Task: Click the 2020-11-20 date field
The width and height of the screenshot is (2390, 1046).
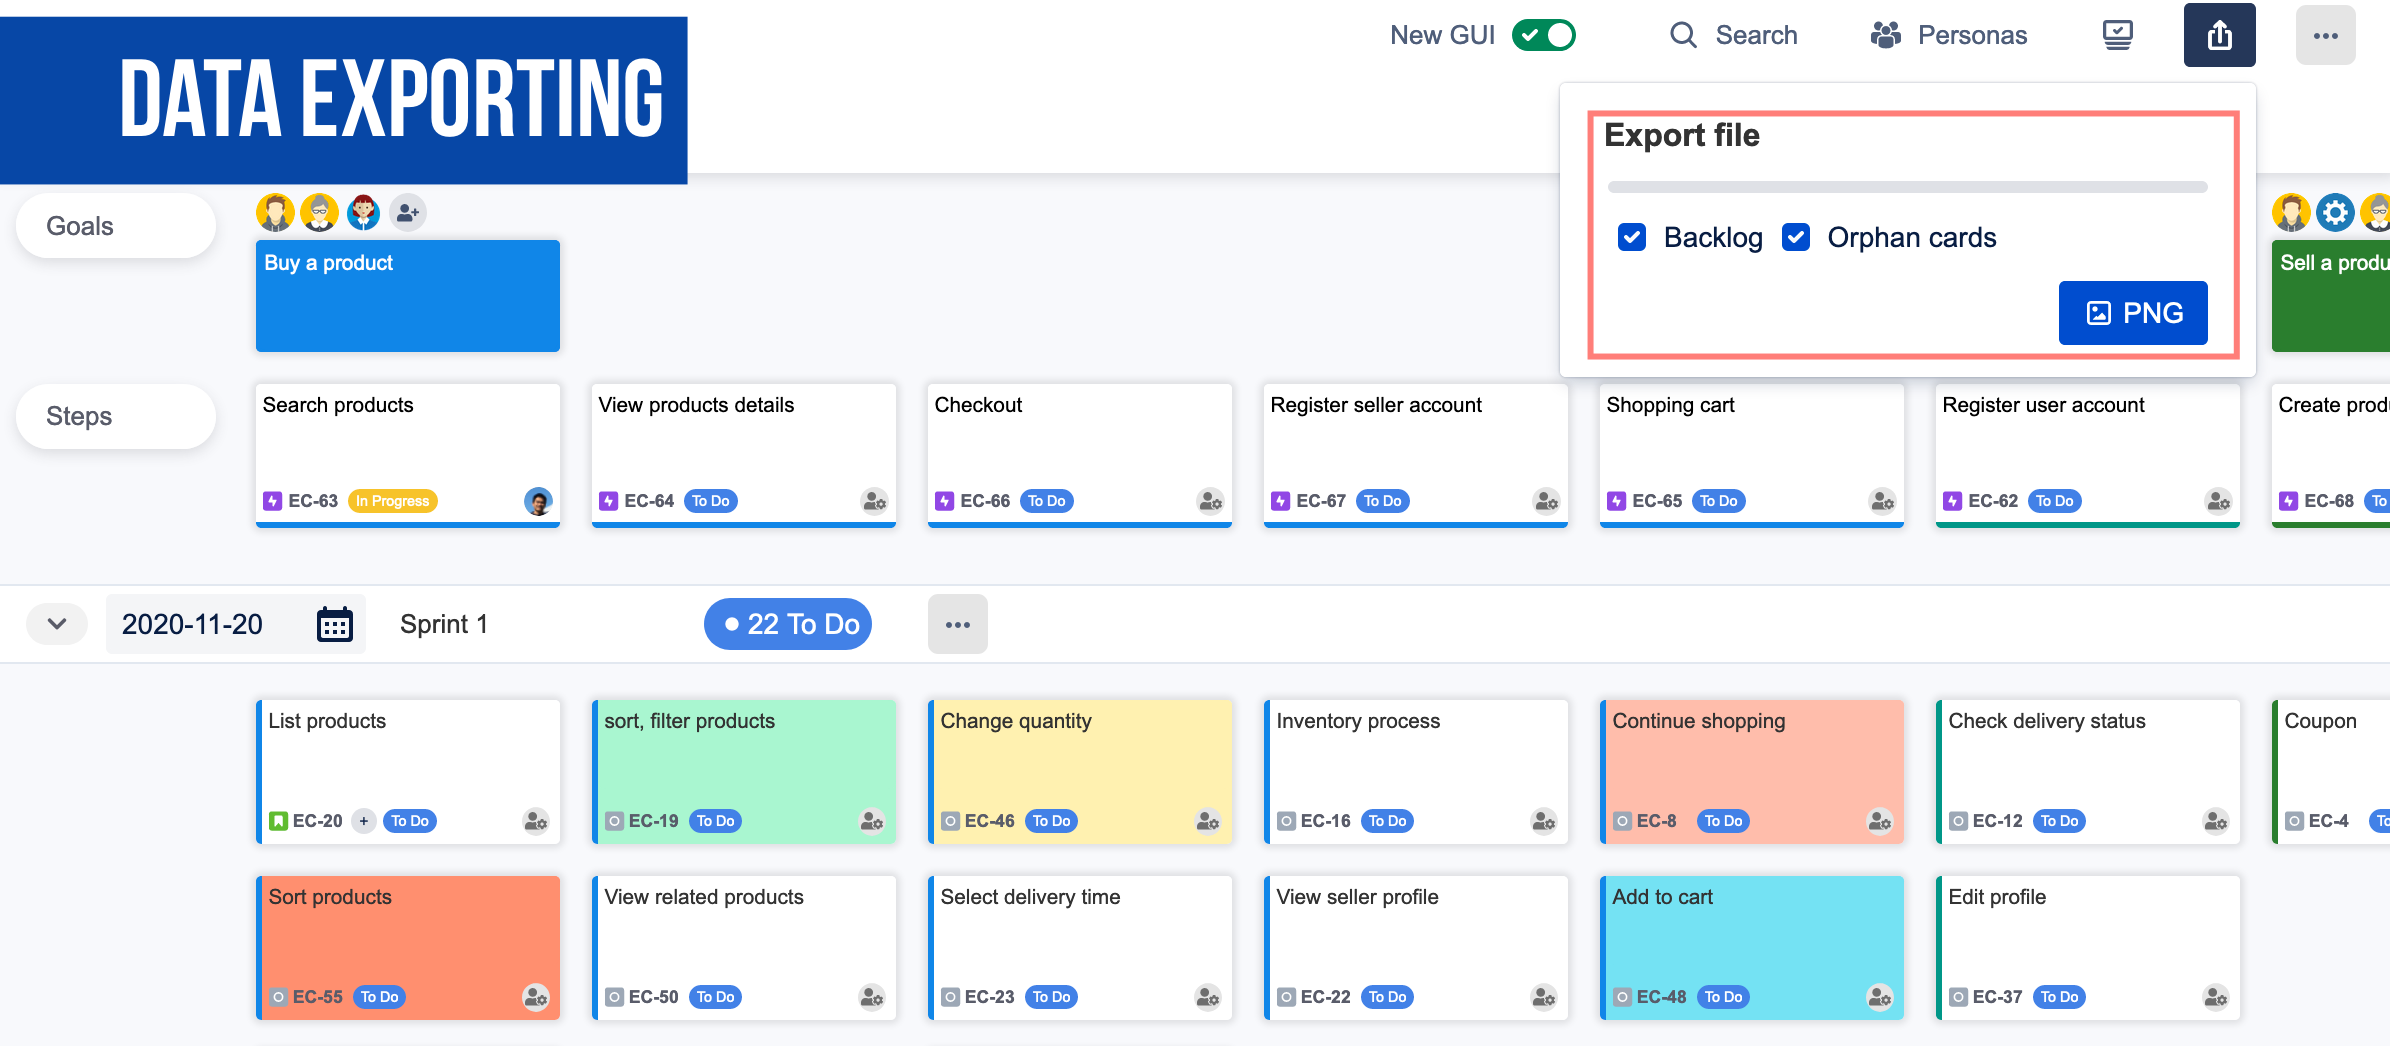Action: (193, 625)
